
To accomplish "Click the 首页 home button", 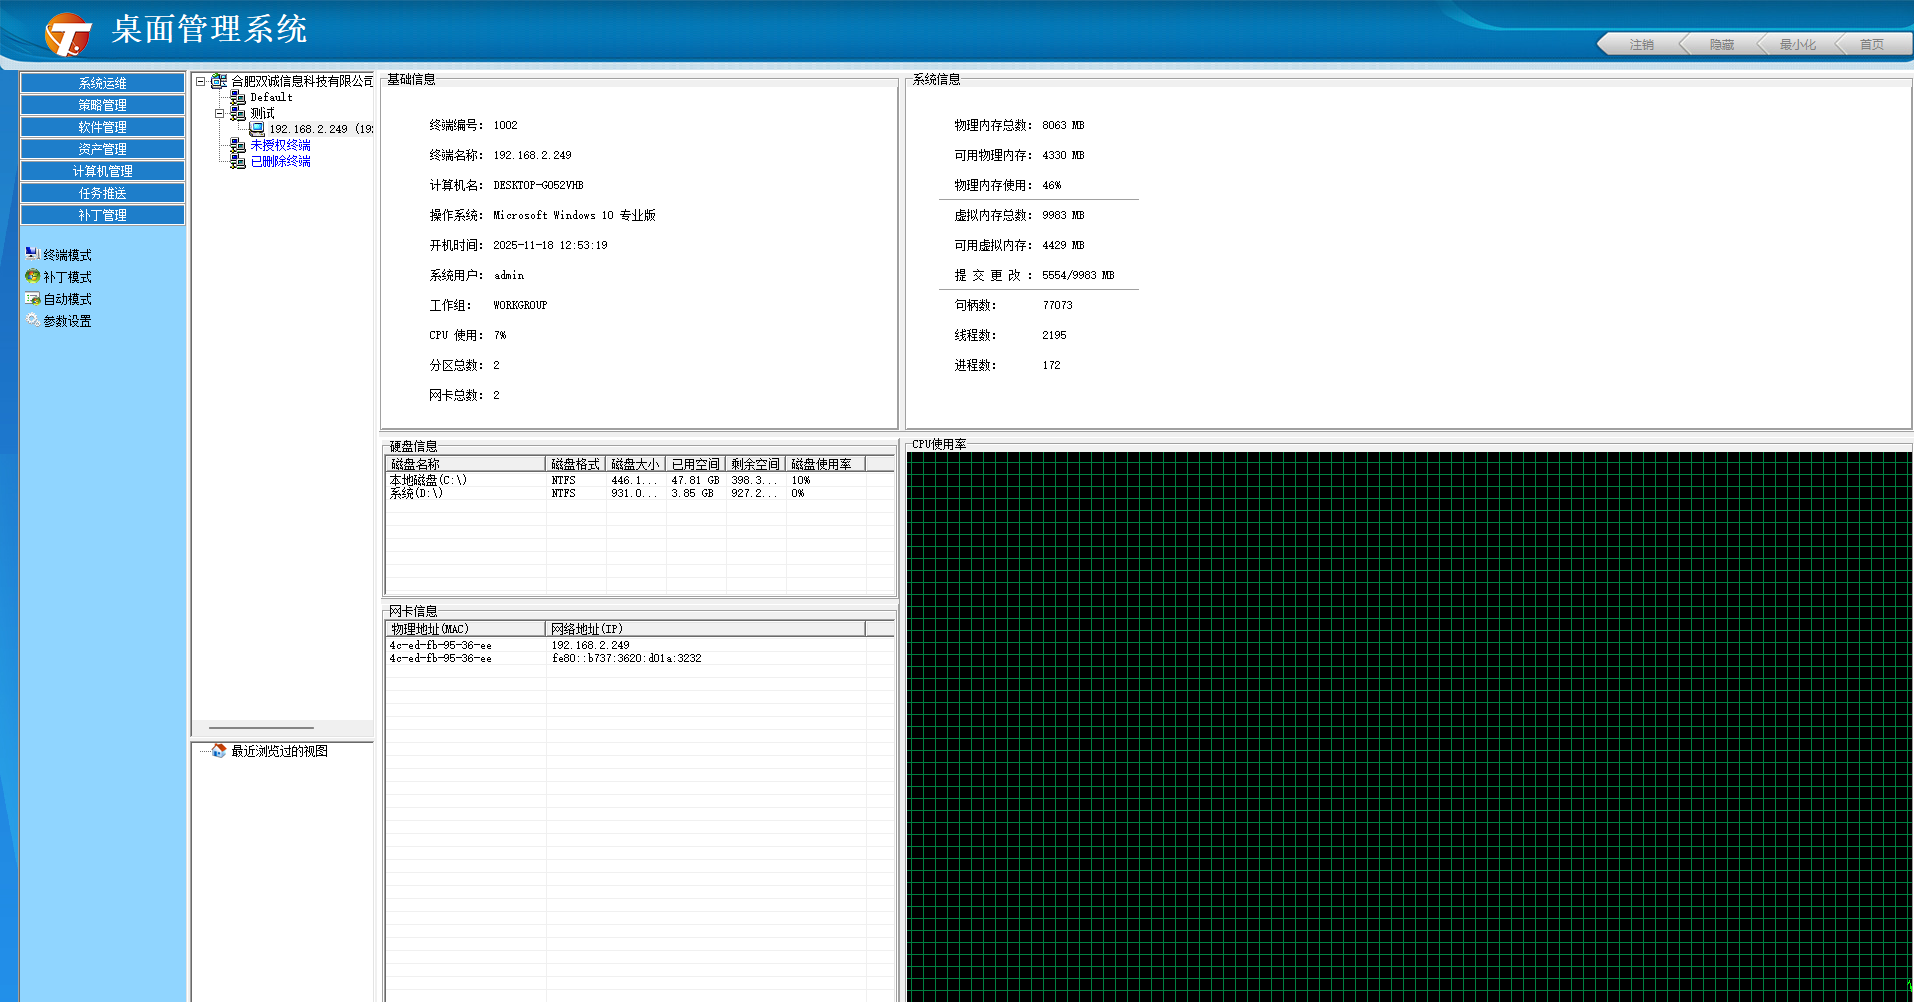I will click(1871, 45).
